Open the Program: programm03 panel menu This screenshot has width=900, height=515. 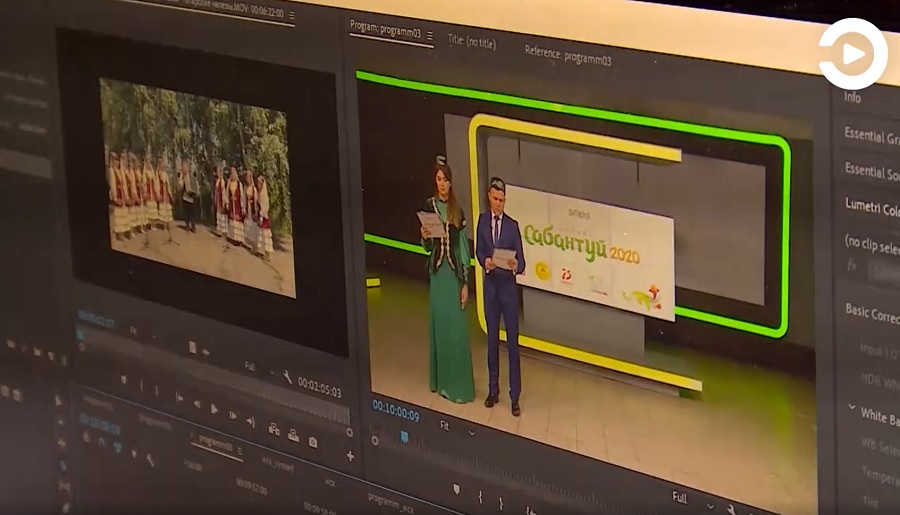tap(430, 36)
